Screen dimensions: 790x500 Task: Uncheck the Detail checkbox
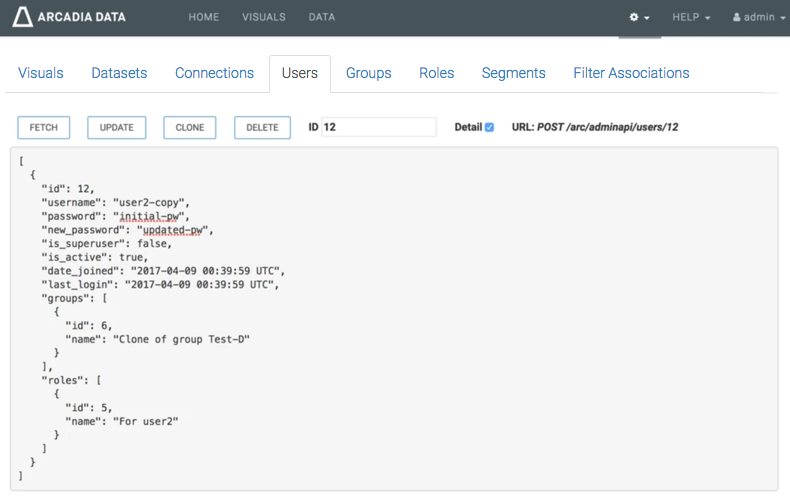click(489, 128)
